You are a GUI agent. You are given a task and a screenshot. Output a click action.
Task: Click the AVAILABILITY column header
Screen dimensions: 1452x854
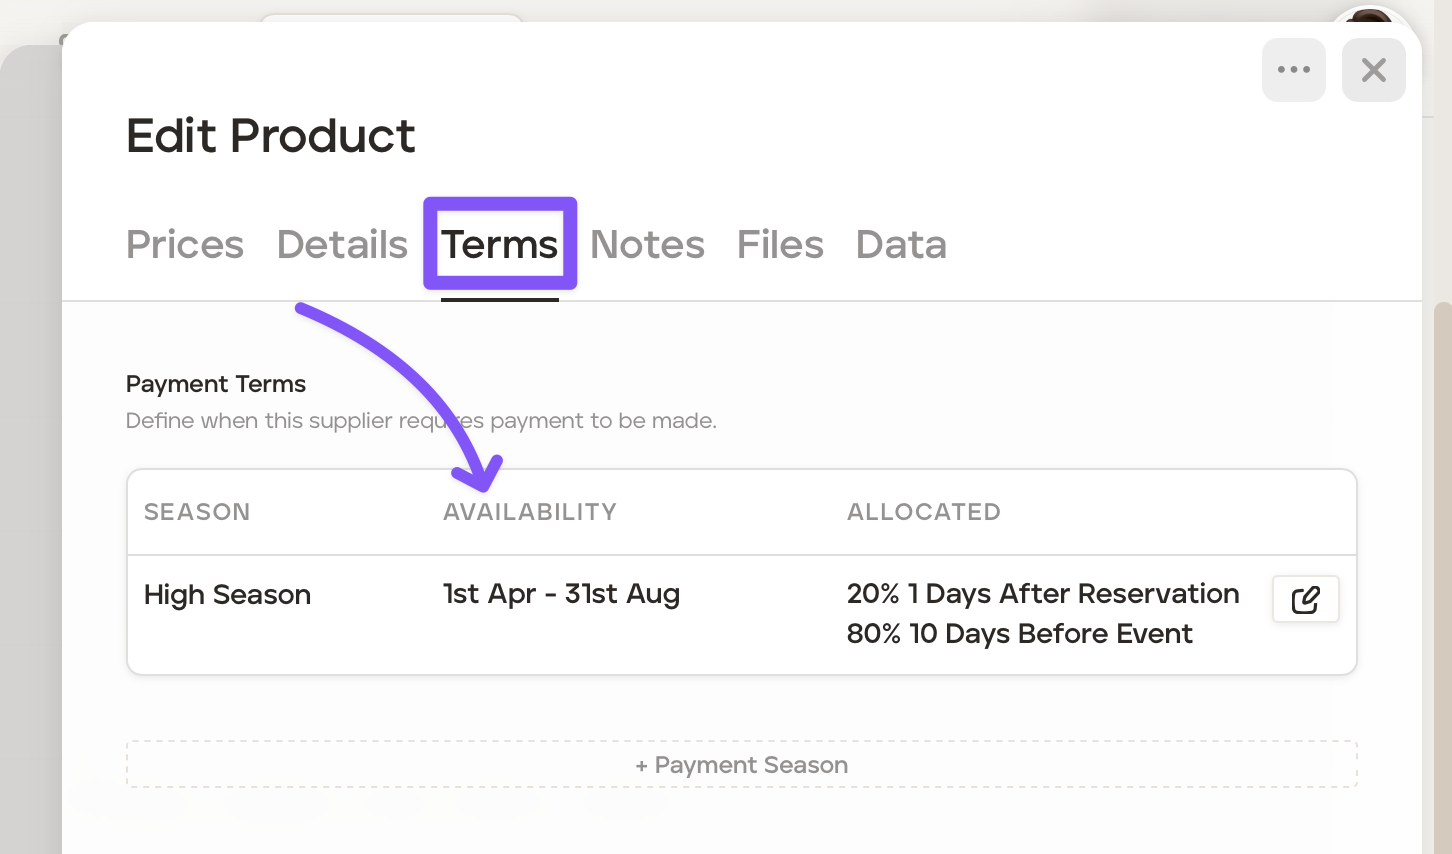[530, 512]
